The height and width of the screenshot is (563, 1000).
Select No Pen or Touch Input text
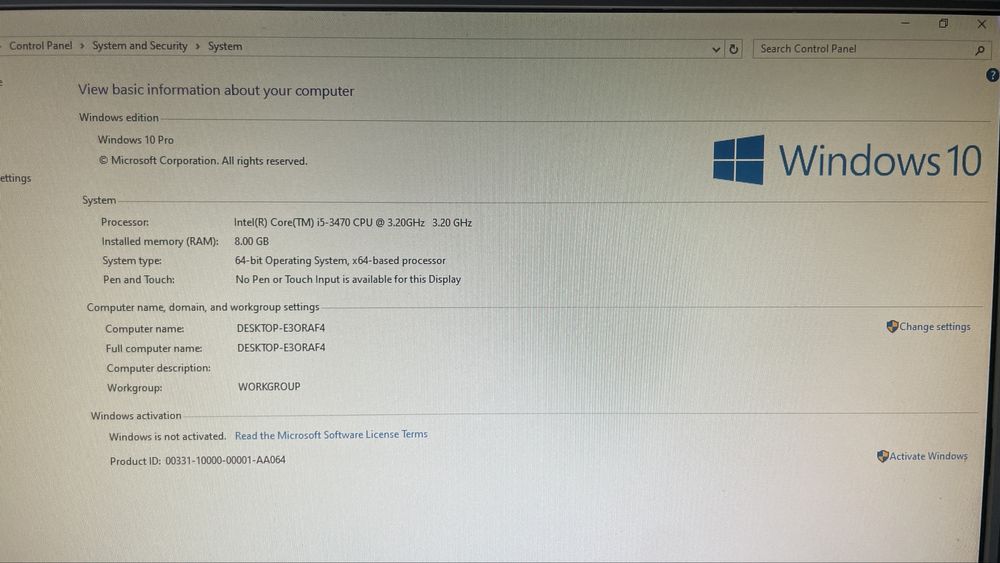[348, 279]
